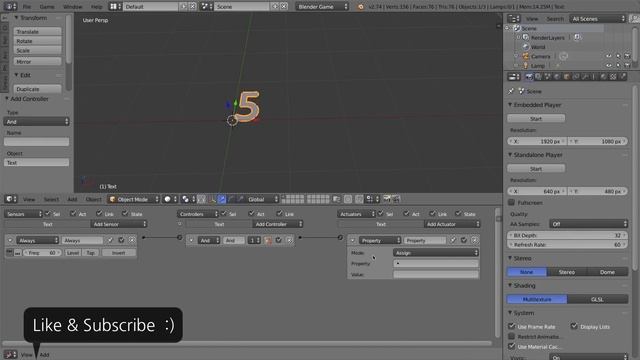
Task: Click the Info editor type icon in top bar
Action: pyautogui.click(x=10, y=7)
